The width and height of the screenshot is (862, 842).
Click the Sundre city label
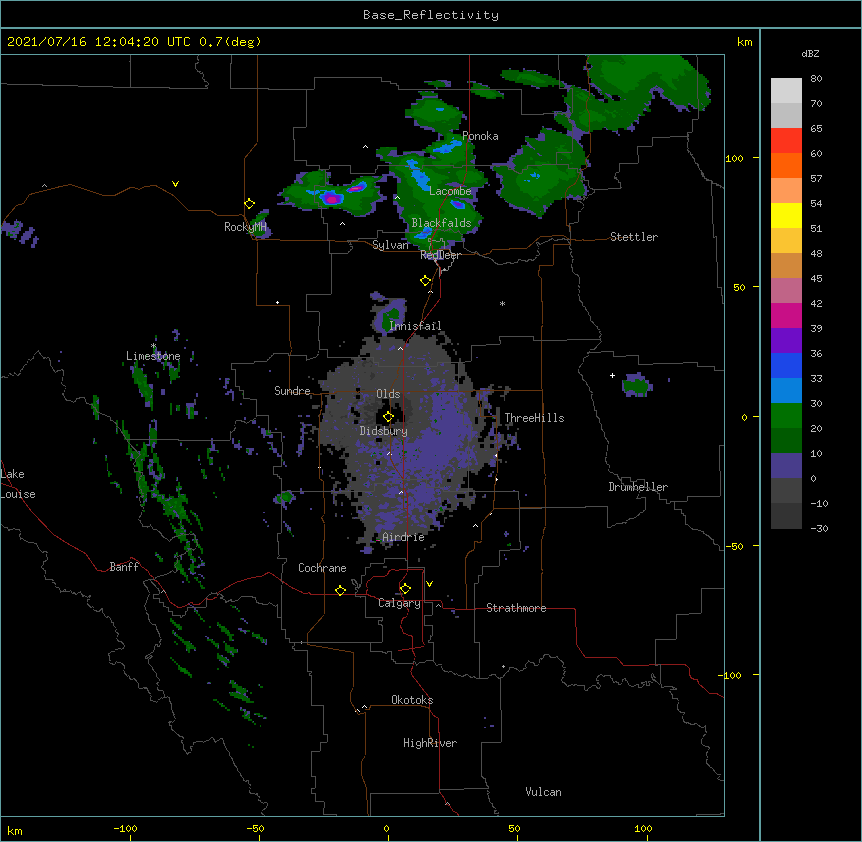pos(292,391)
